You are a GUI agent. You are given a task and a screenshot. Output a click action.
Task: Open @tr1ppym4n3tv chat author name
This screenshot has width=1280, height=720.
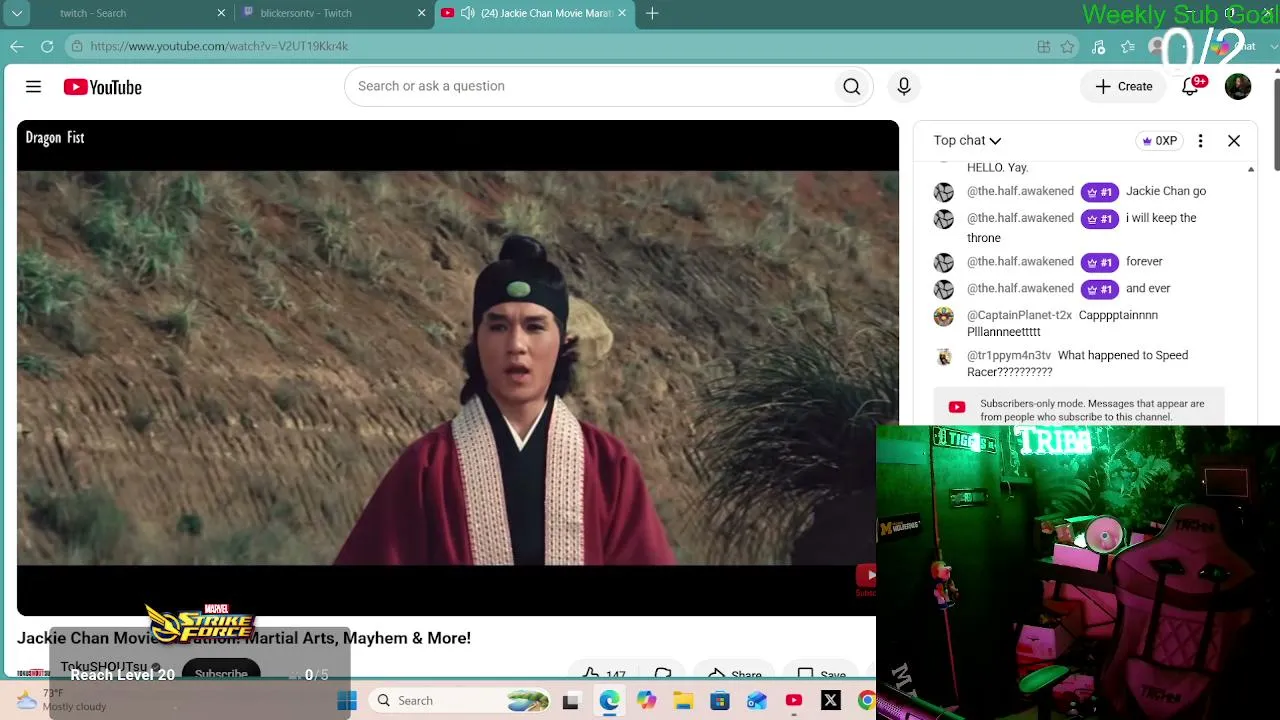coord(1009,355)
